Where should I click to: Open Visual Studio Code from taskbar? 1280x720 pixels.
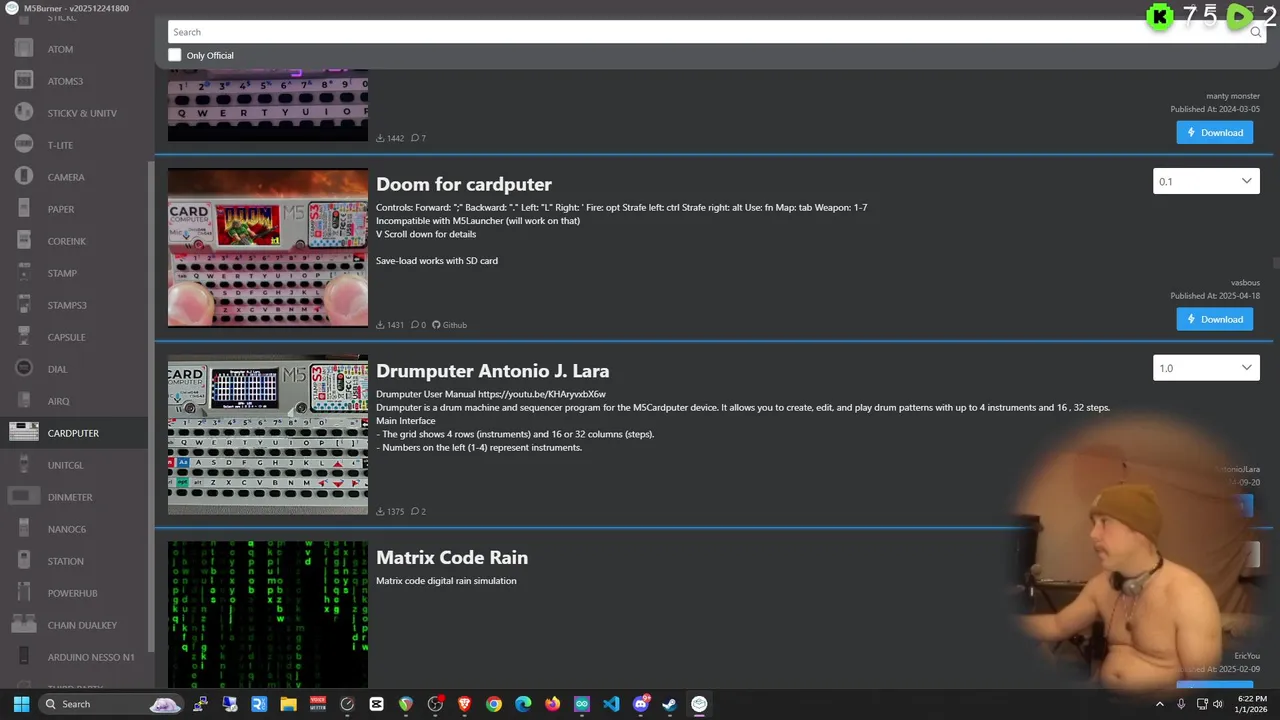[611, 704]
